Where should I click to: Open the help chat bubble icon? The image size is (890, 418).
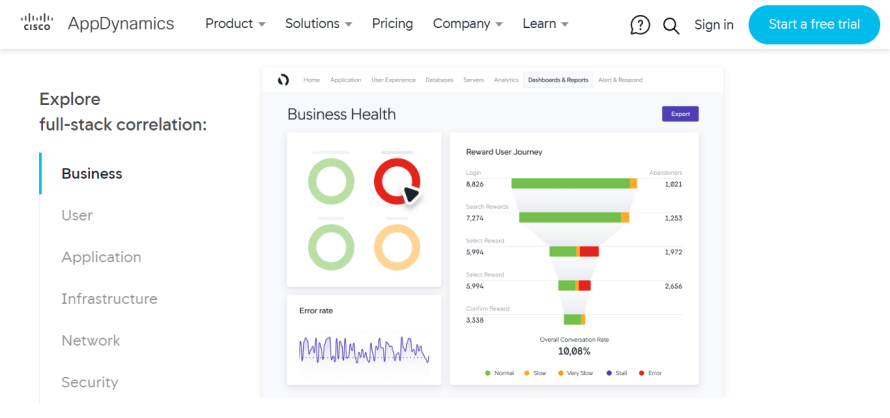click(640, 25)
